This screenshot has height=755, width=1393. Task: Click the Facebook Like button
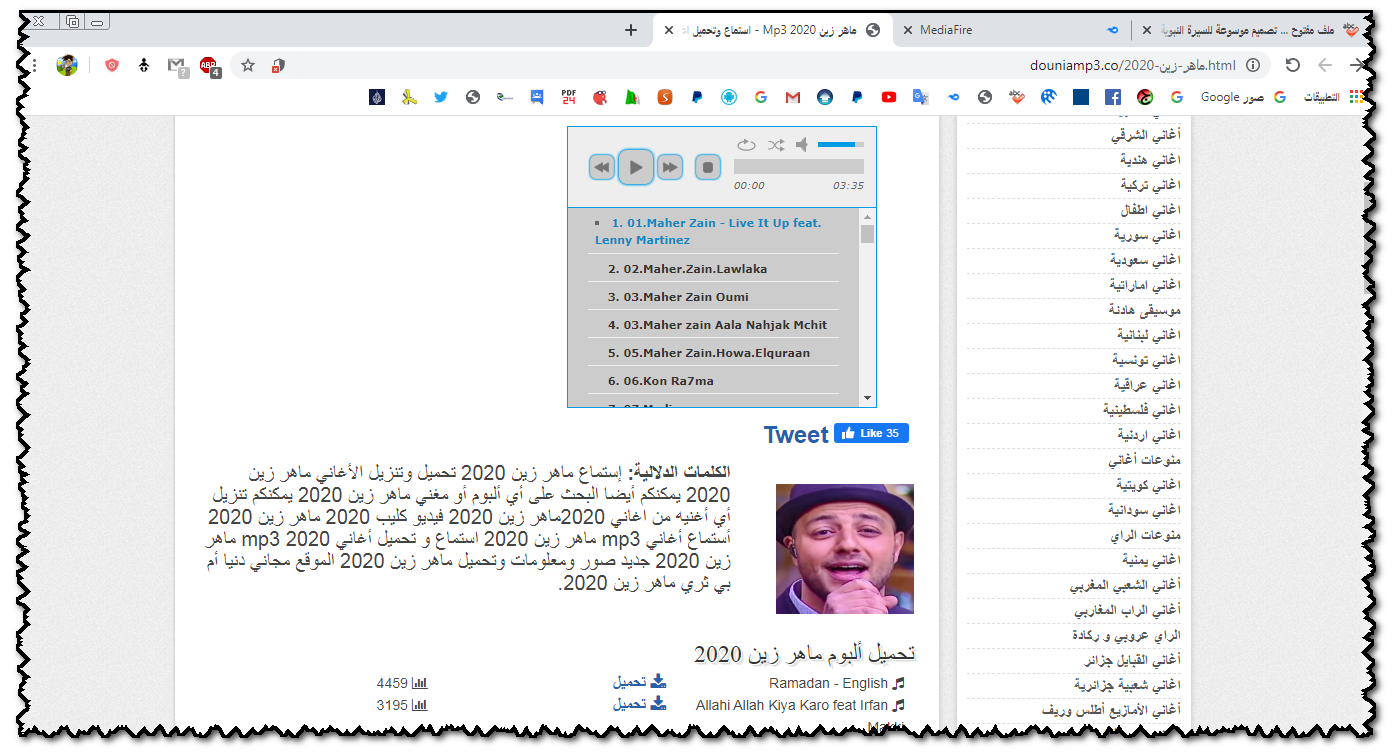871,433
